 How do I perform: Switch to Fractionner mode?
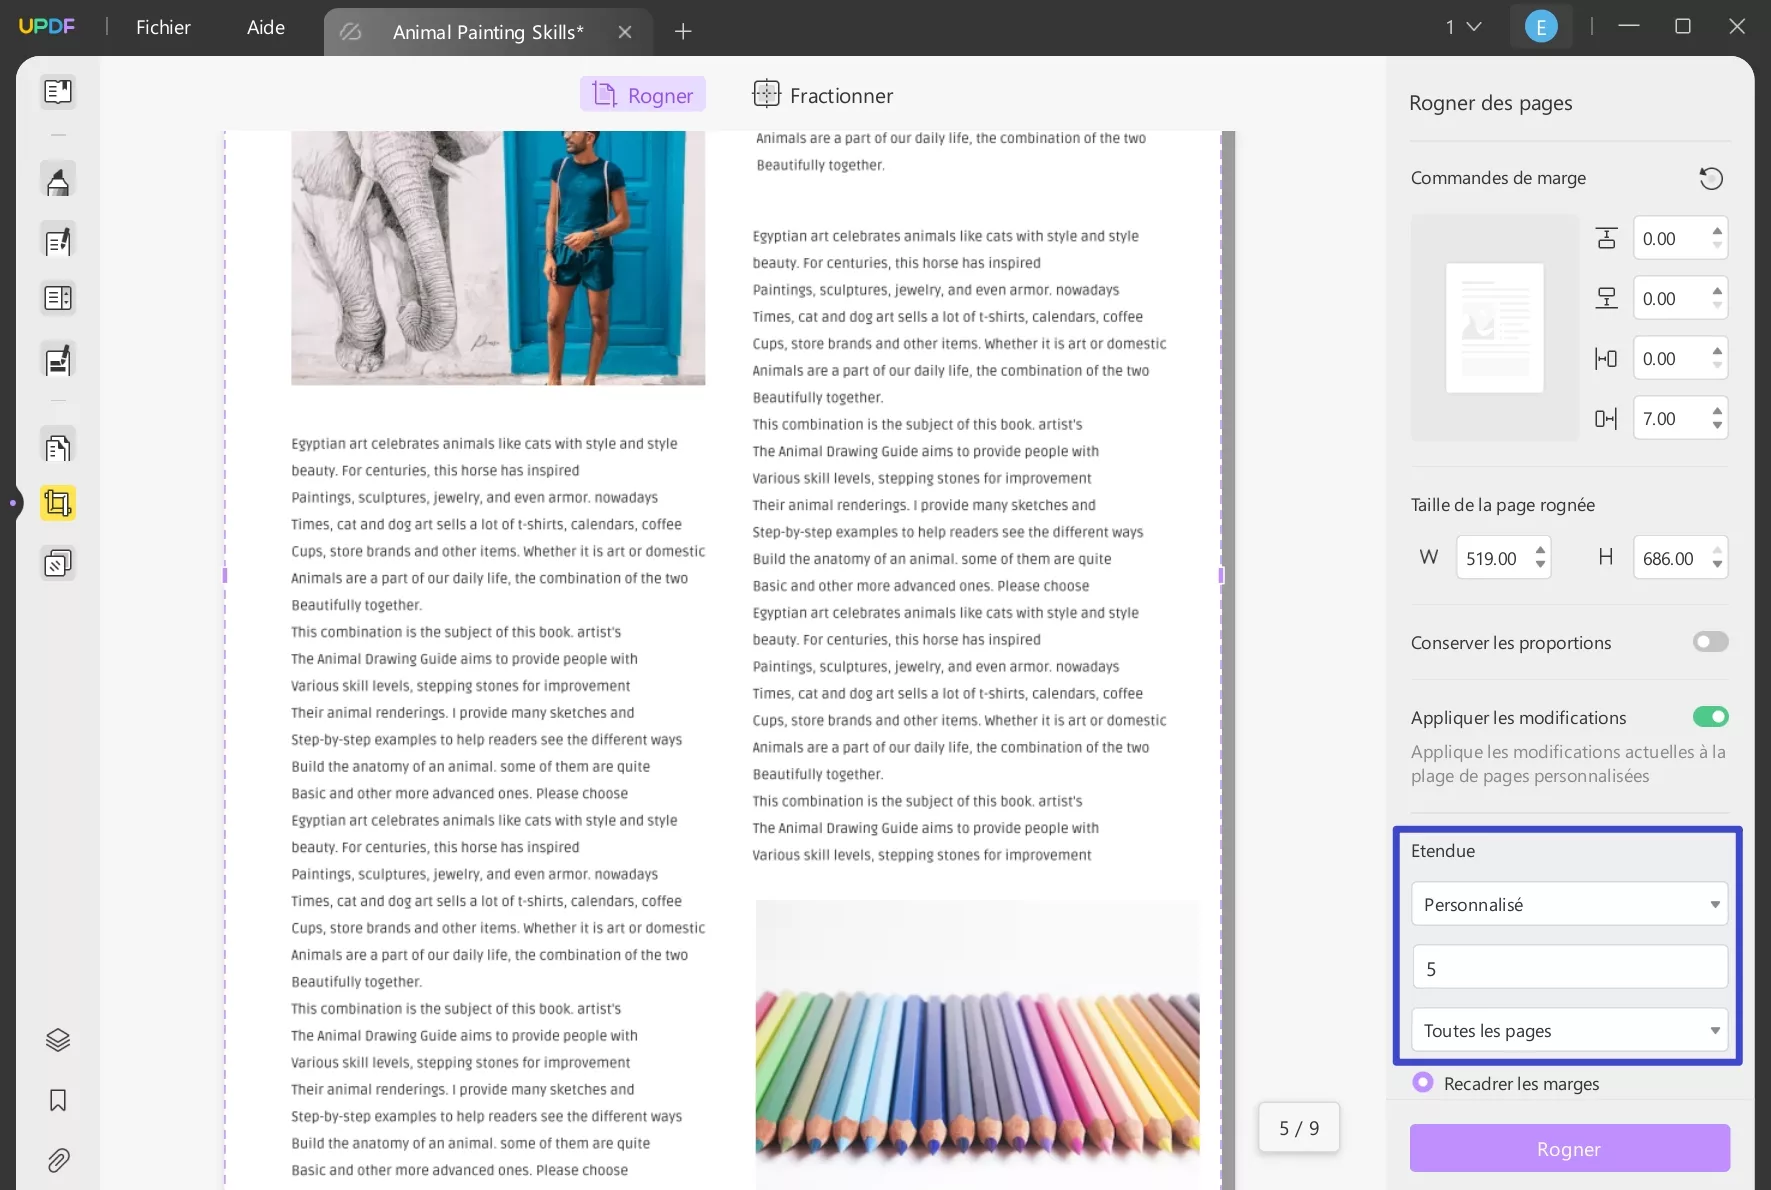(x=823, y=94)
